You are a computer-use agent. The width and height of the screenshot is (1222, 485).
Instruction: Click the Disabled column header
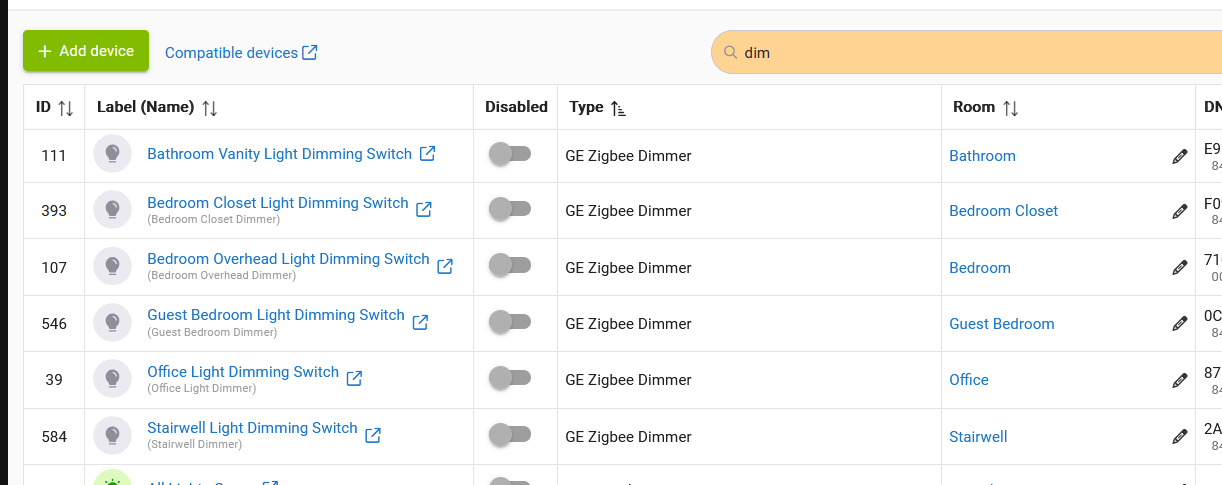coord(516,107)
